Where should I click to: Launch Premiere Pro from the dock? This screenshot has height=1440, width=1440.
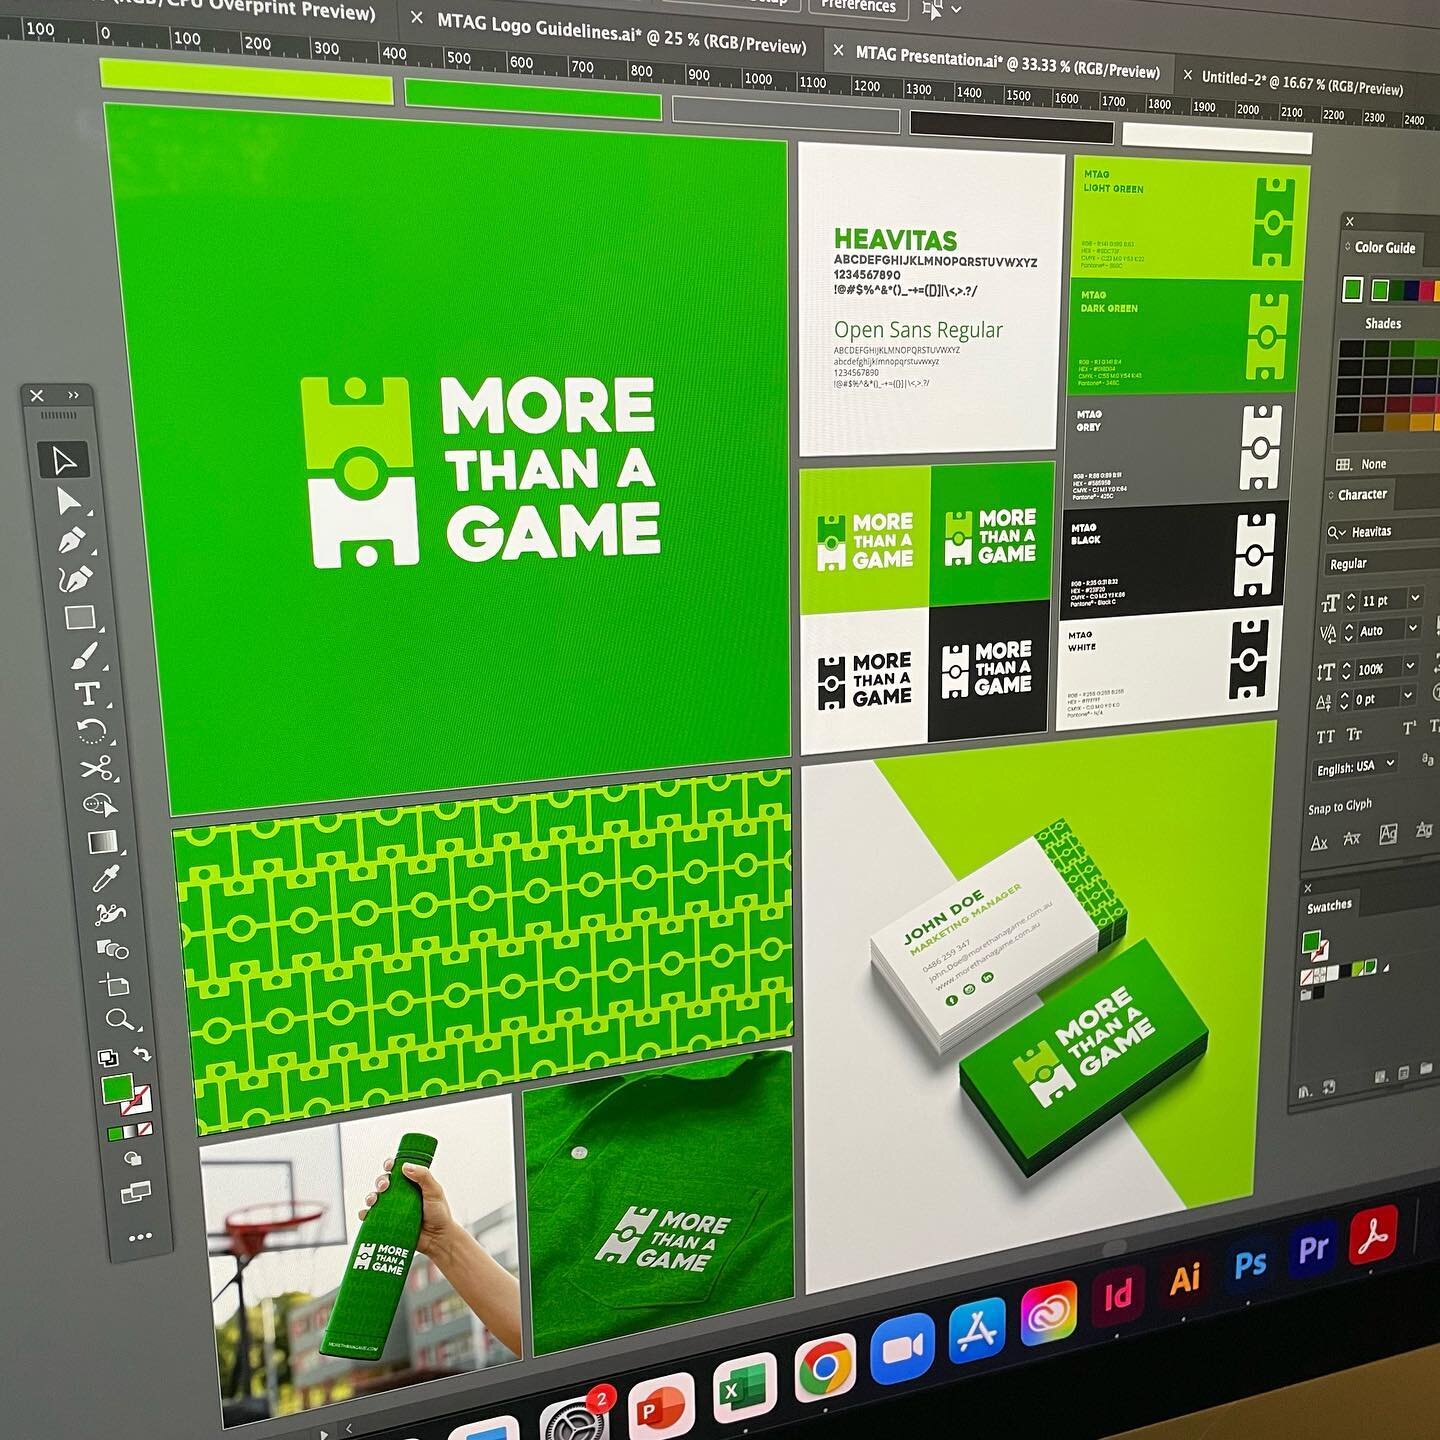point(1312,1249)
